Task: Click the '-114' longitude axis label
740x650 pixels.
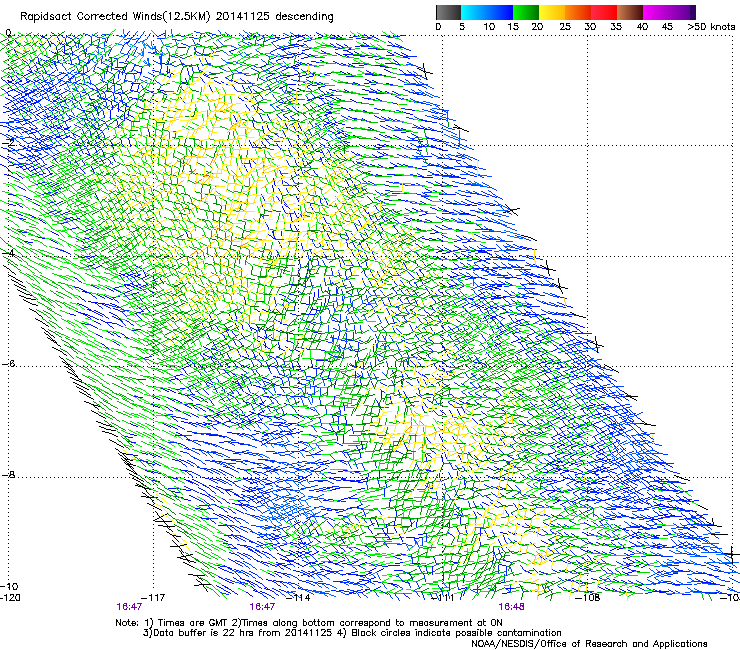Action: coord(298,597)
